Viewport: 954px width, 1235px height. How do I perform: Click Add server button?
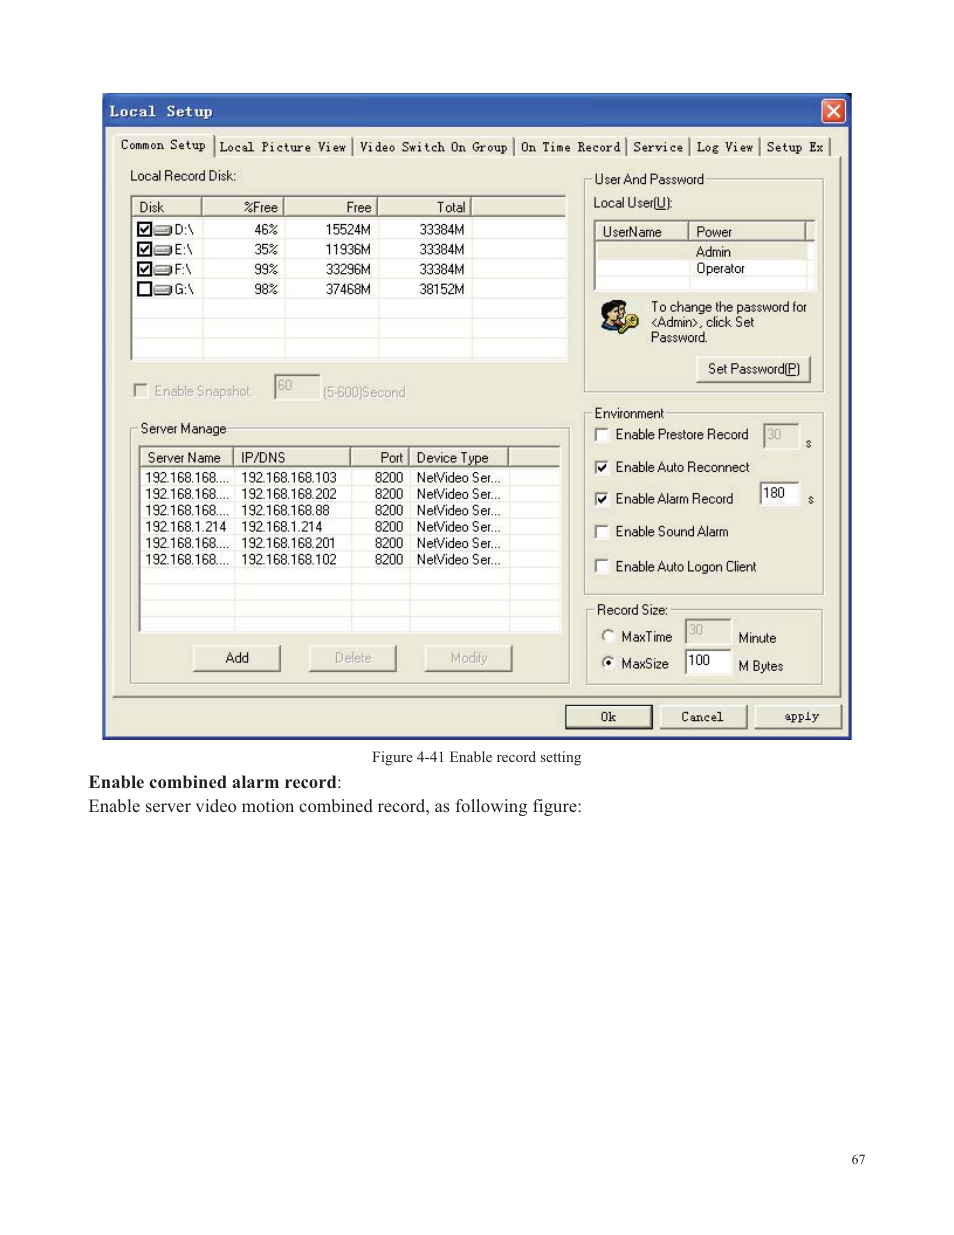click(x=237, y=658)
